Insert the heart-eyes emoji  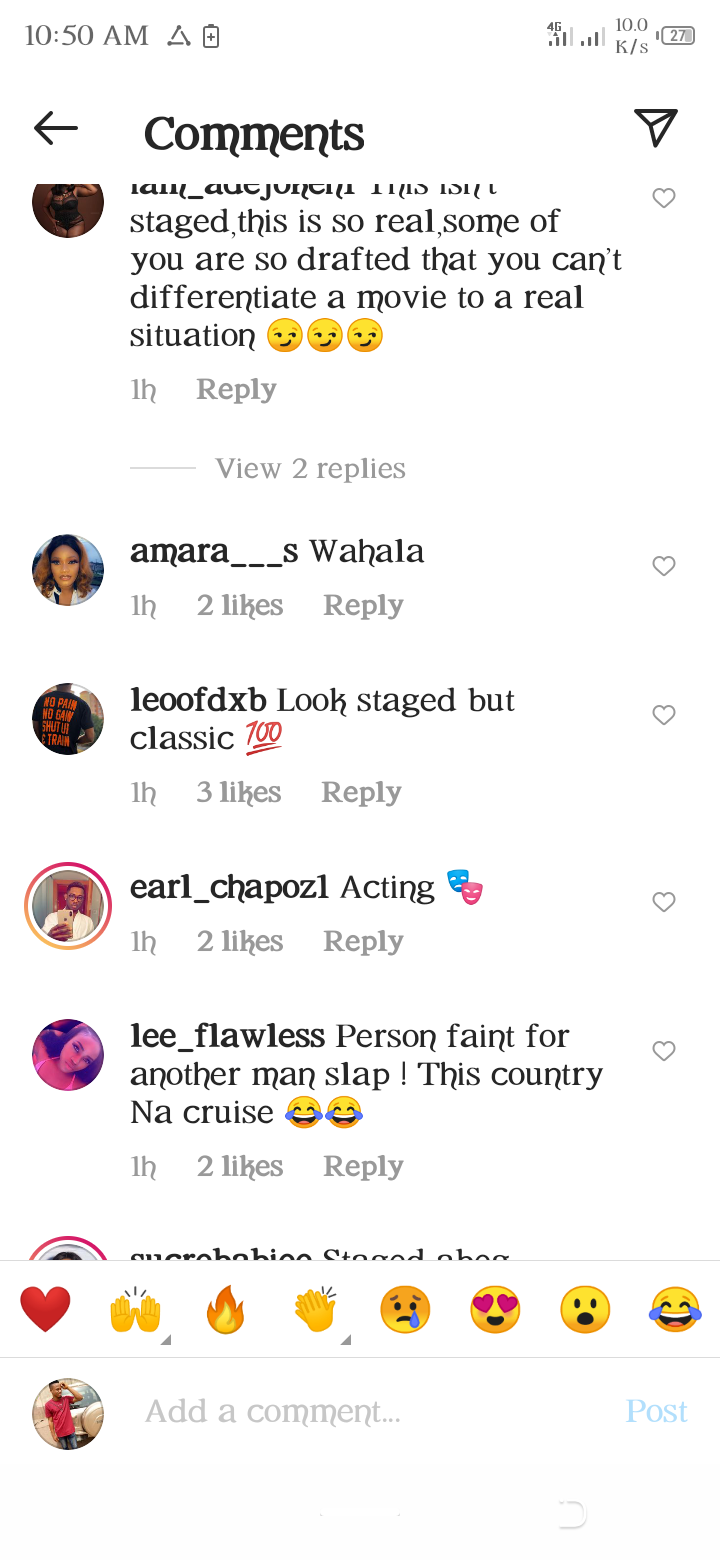pos(495,1310)
